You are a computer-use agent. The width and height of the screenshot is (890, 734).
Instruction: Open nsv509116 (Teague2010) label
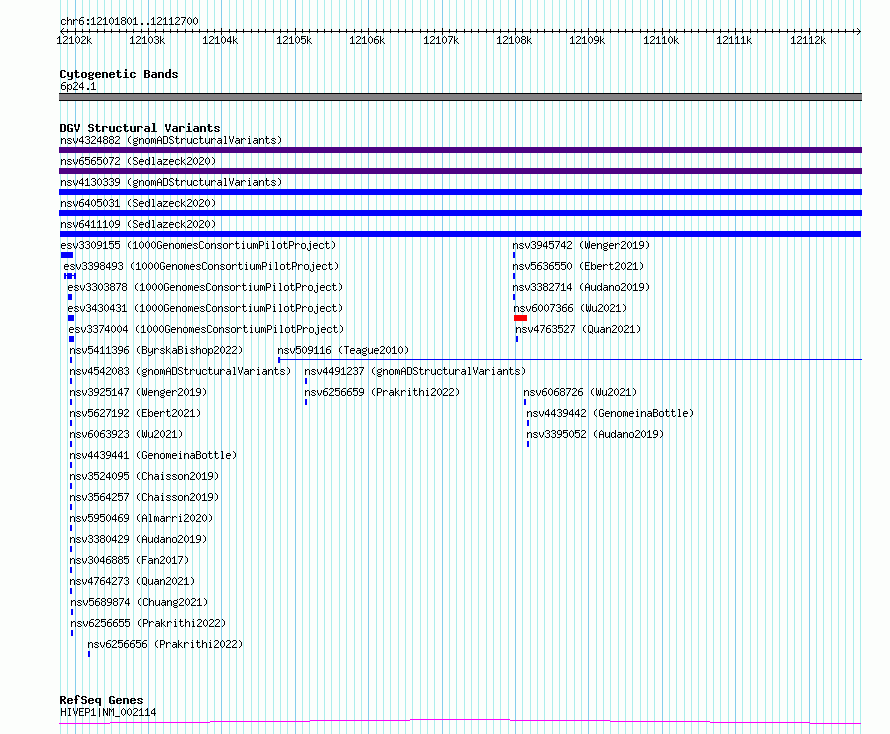click(x=343, y=350)
